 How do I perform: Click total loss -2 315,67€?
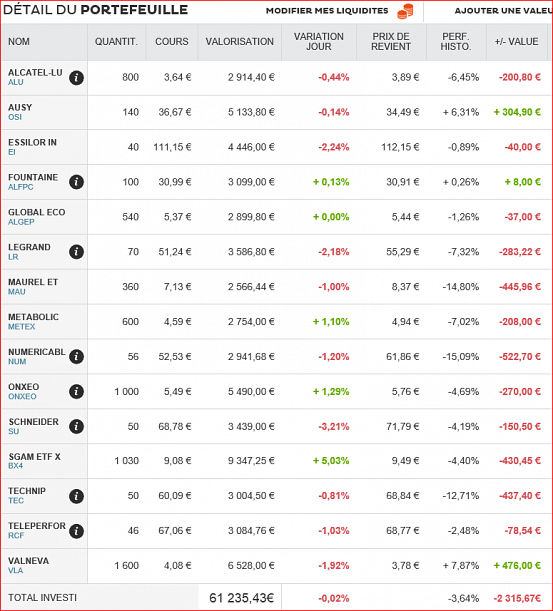[x=517, y=598]
